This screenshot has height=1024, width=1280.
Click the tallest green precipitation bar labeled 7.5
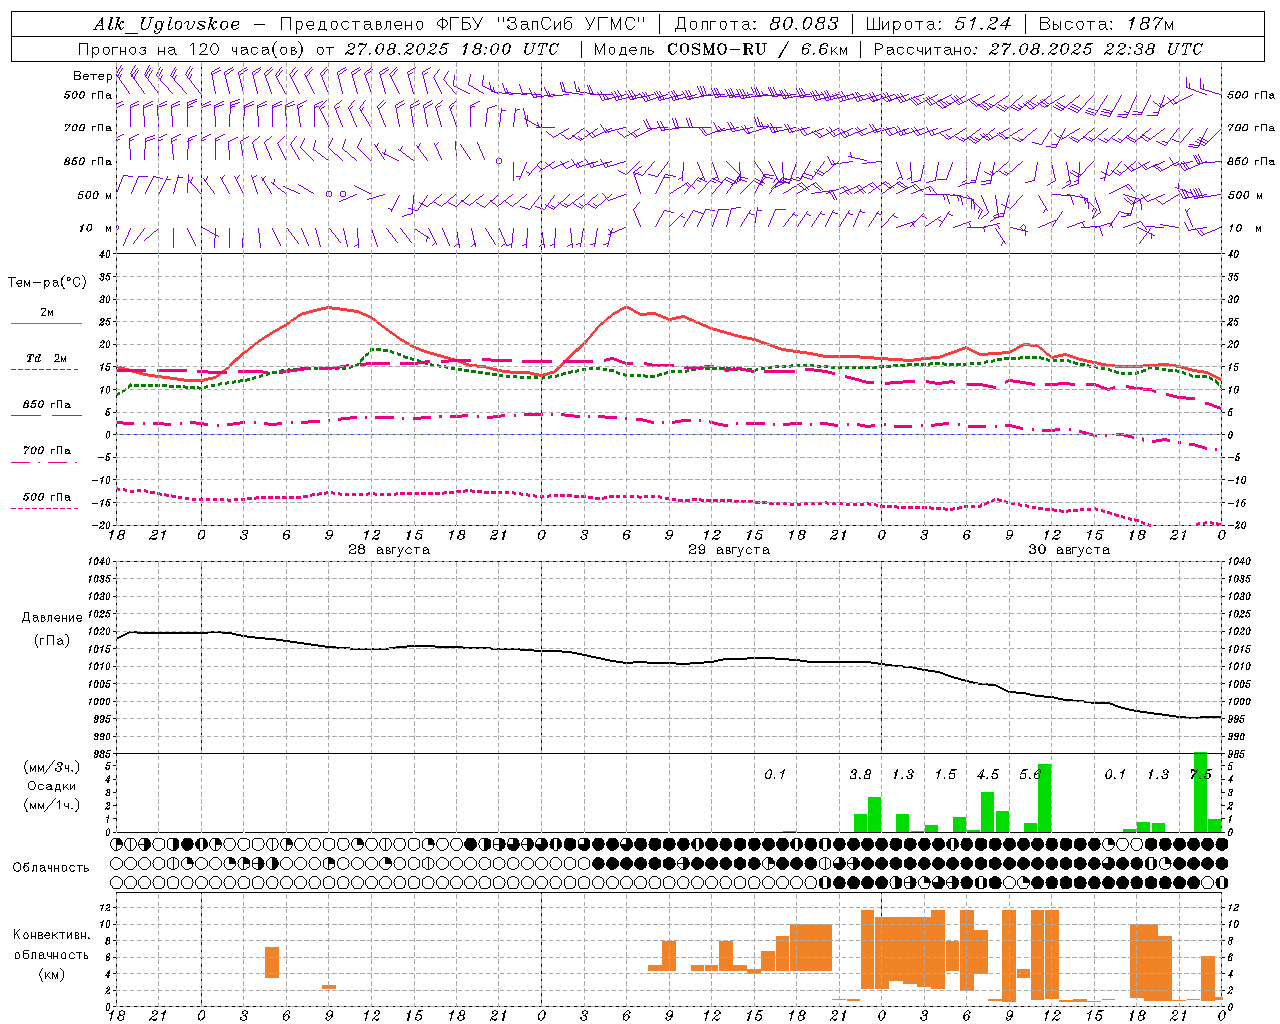coord(1200,792)
